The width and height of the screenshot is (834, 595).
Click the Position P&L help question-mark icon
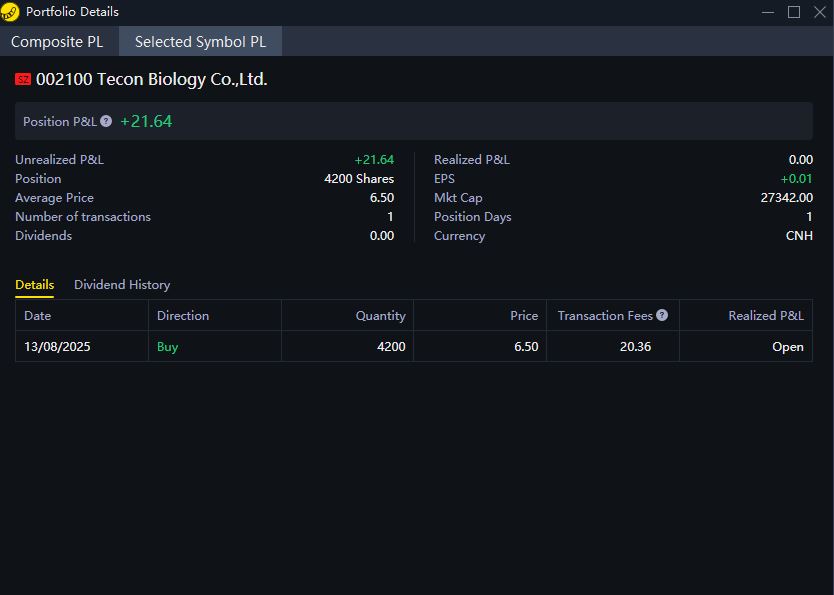coord(106,121)
